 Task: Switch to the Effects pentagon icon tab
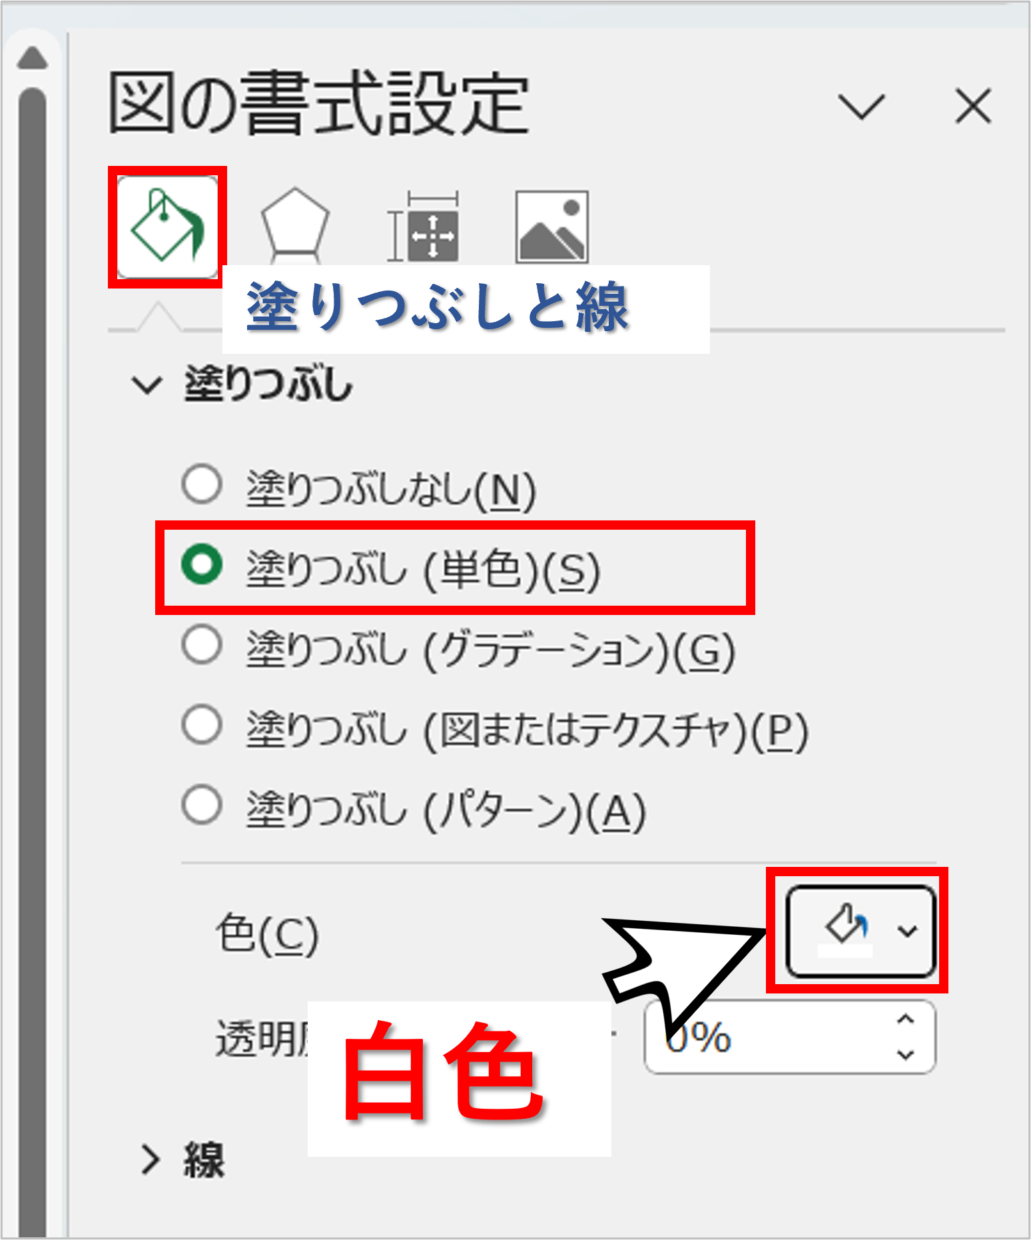[x=294, y=226]
